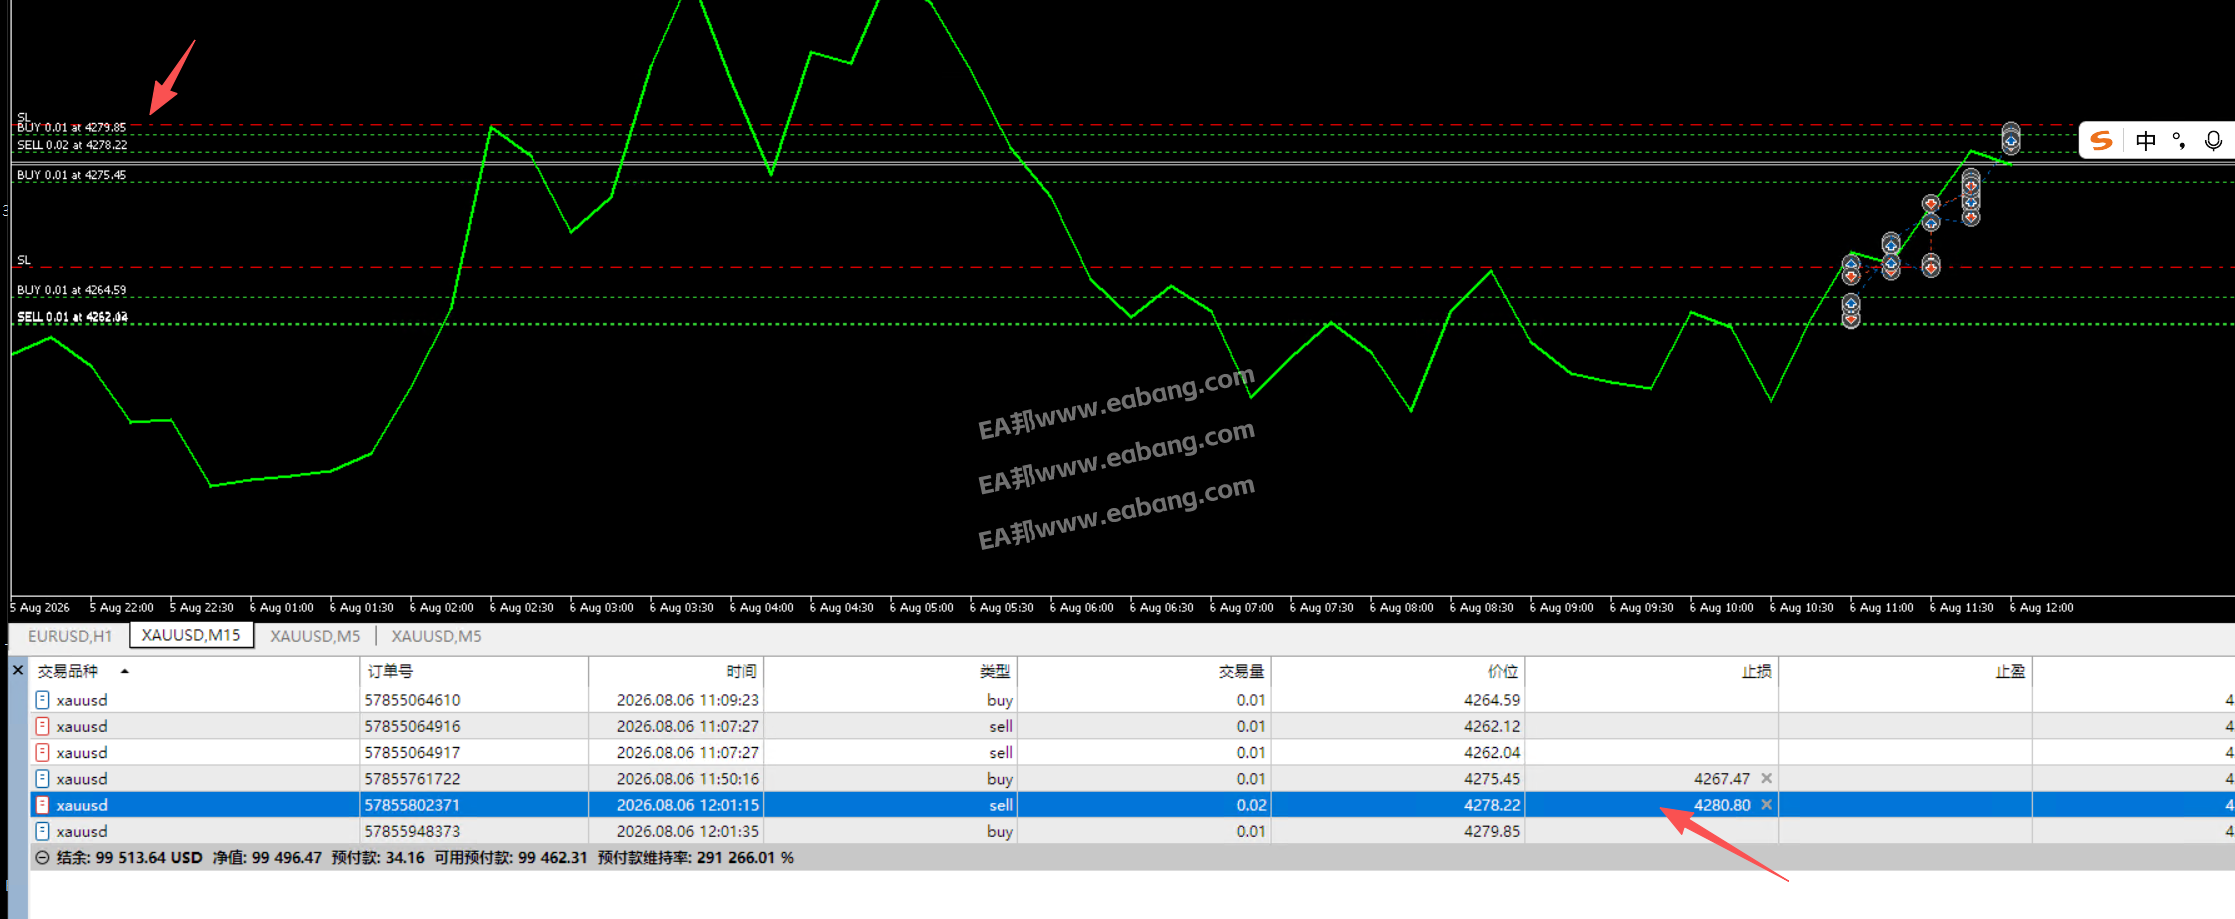Click the sell icon of order 57855064917
The image size is (2235, 919).
tap(42, 752)
